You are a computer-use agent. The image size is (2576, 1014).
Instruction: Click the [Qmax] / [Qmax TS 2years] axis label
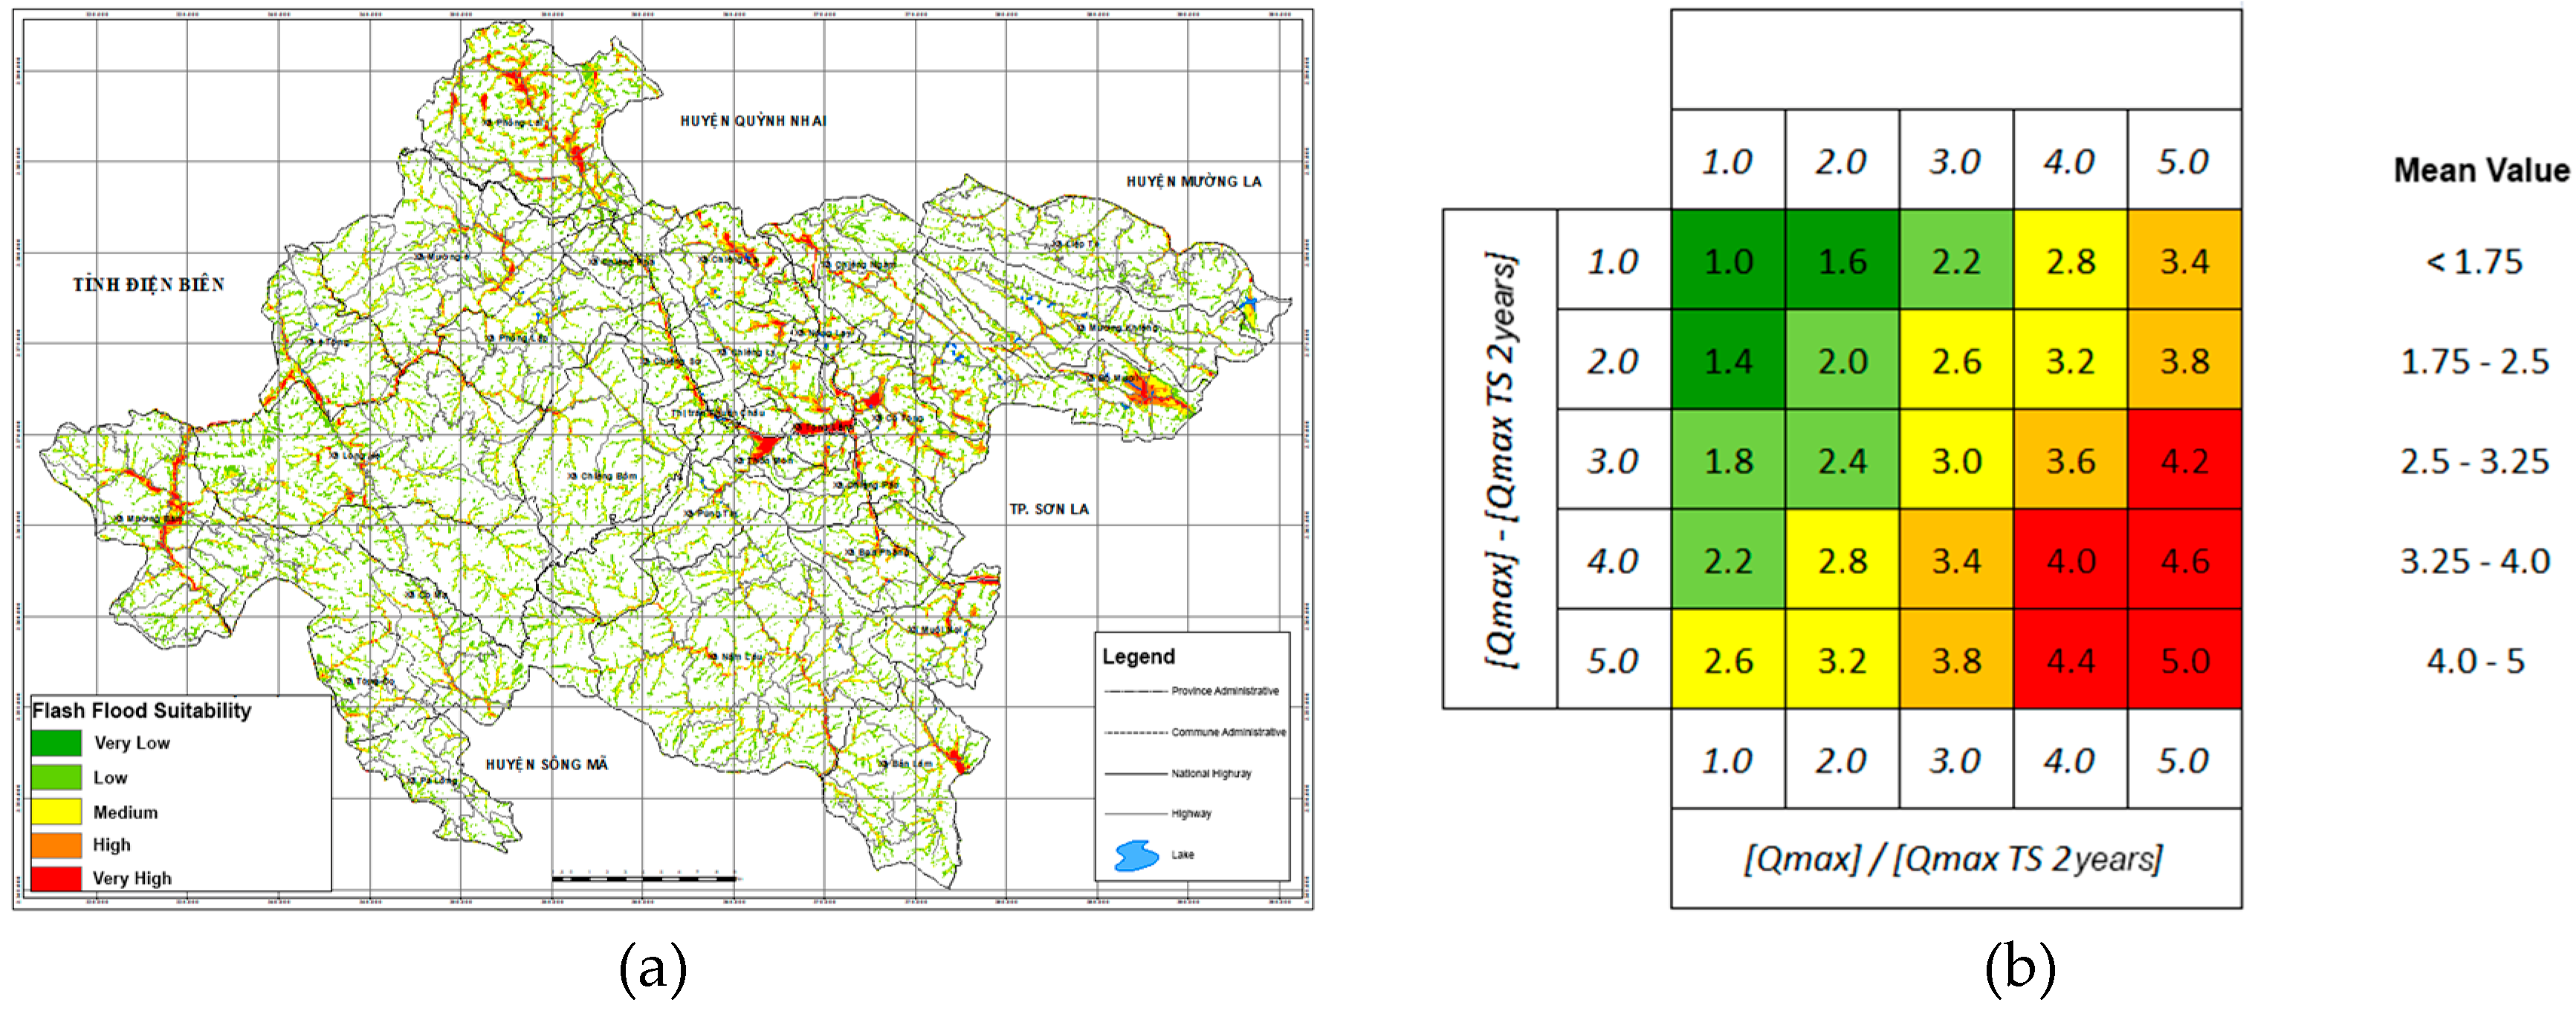(1954, 859)
